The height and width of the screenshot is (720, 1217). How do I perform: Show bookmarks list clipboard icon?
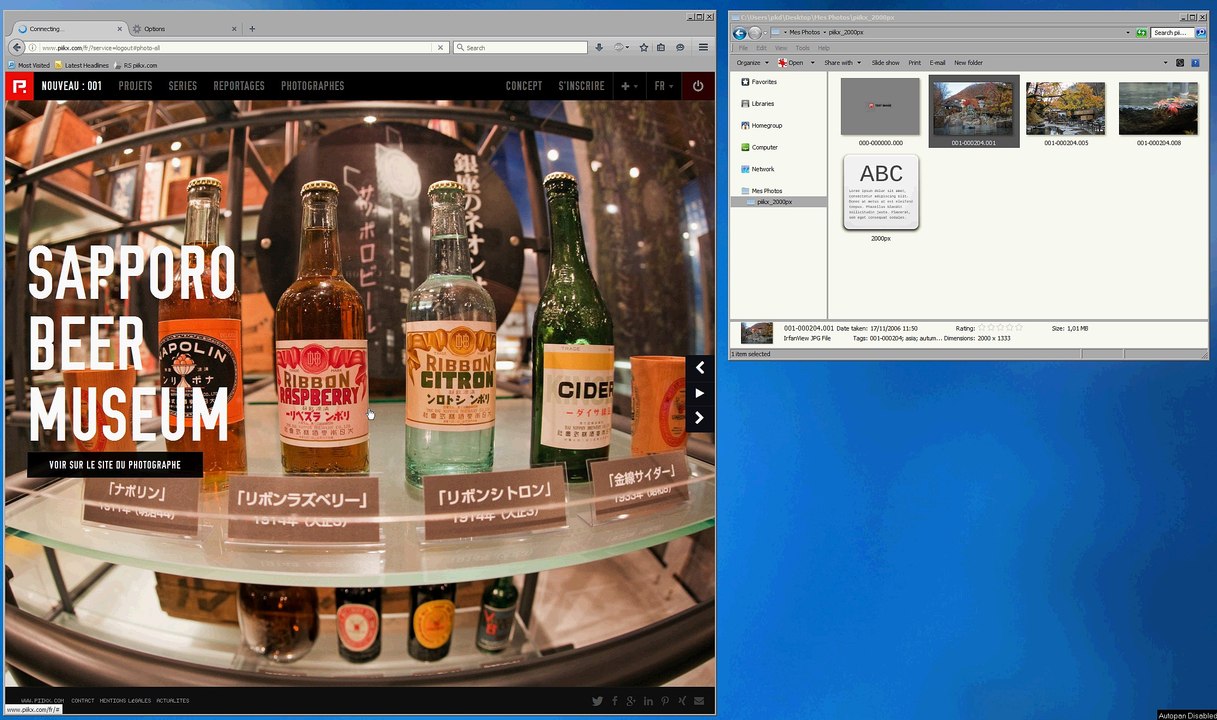click(x=662, y=47)
